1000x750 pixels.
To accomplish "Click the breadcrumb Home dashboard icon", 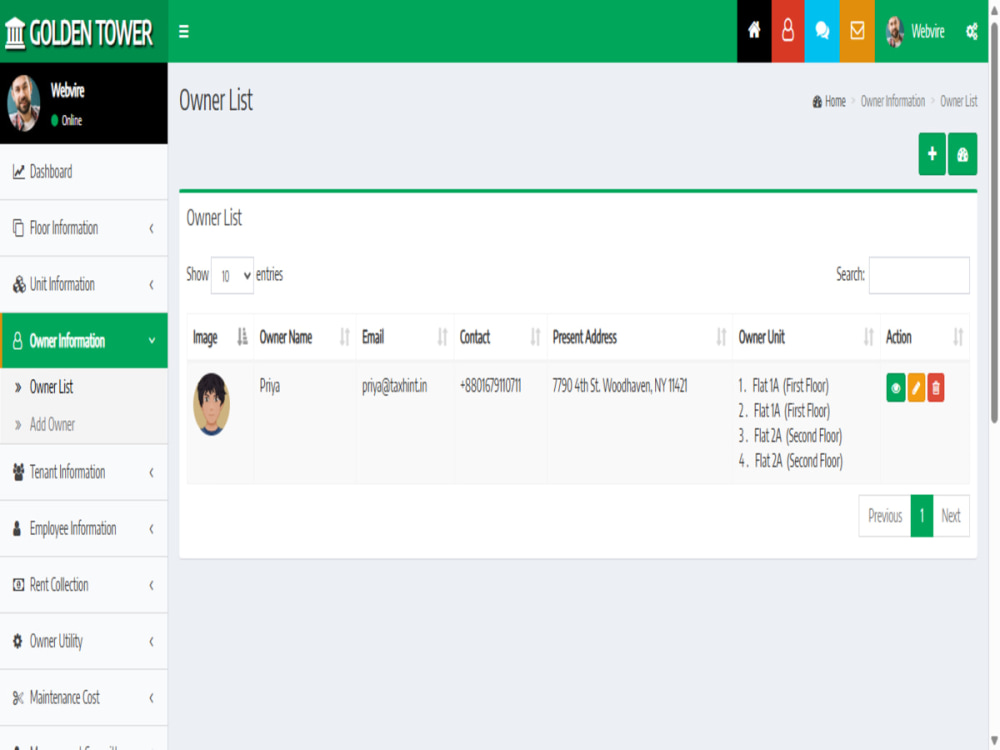I will [817, 101].
